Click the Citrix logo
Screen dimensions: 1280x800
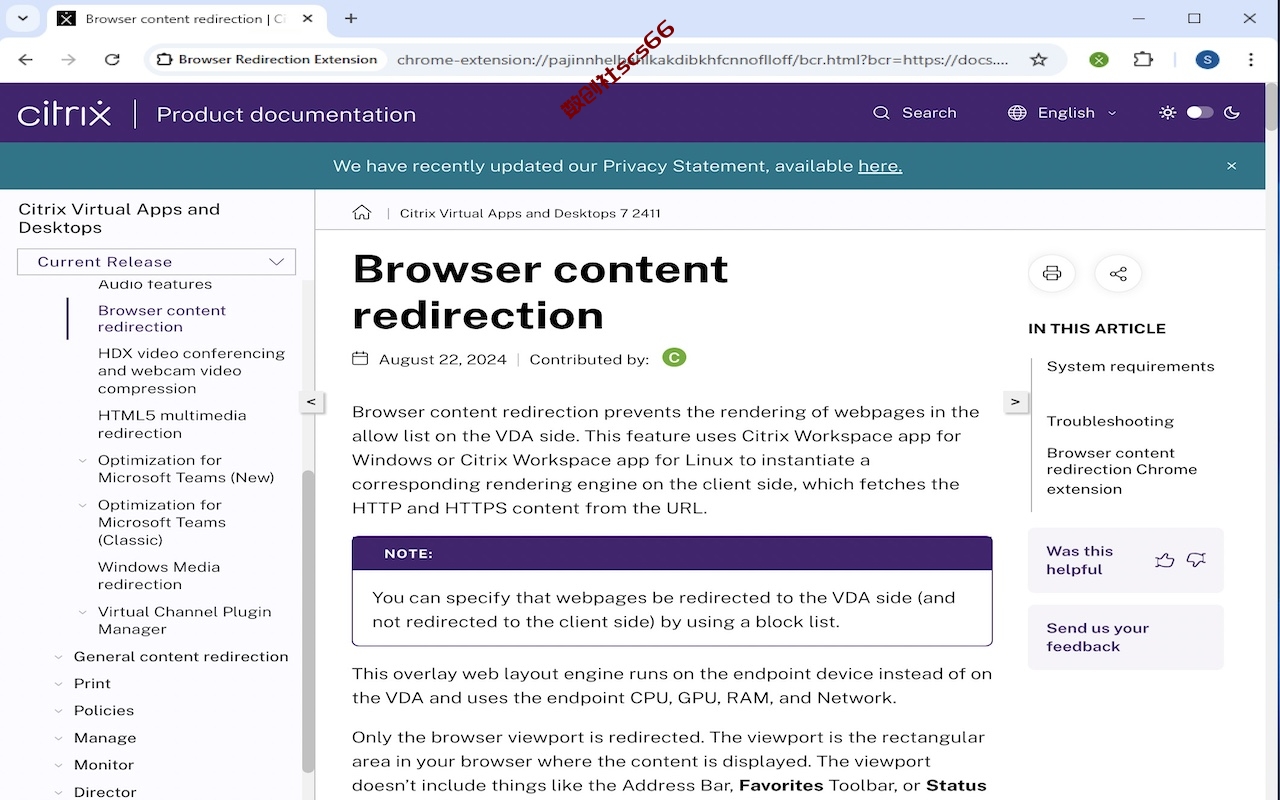click(x=64, y=113)
